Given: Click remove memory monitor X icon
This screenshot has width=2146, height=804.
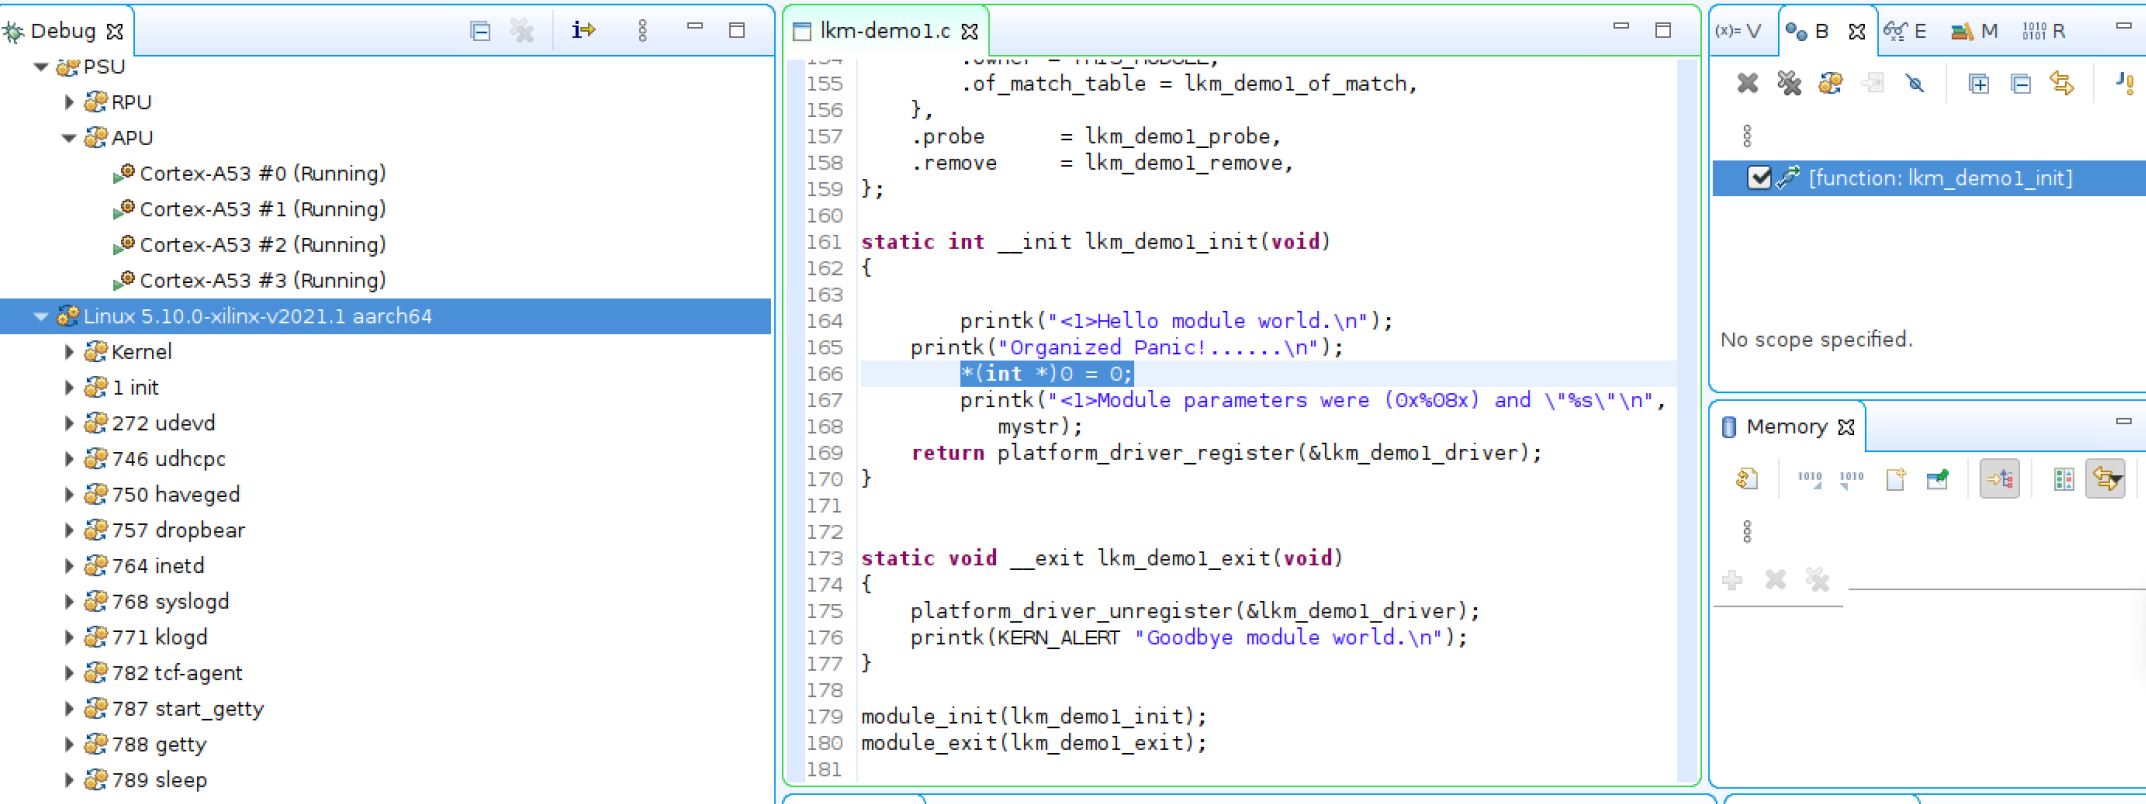Looking at the screenshot, I should [1775, 579].
